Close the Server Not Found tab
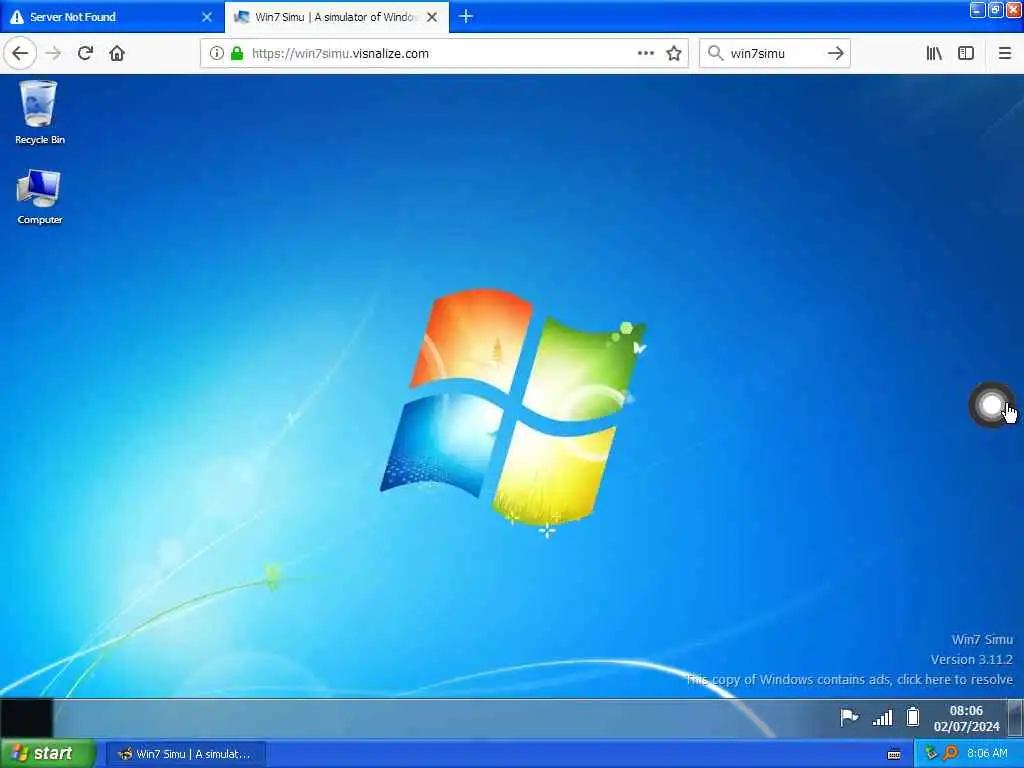Viewport: 1024px width, 768px height. point(207,17)
